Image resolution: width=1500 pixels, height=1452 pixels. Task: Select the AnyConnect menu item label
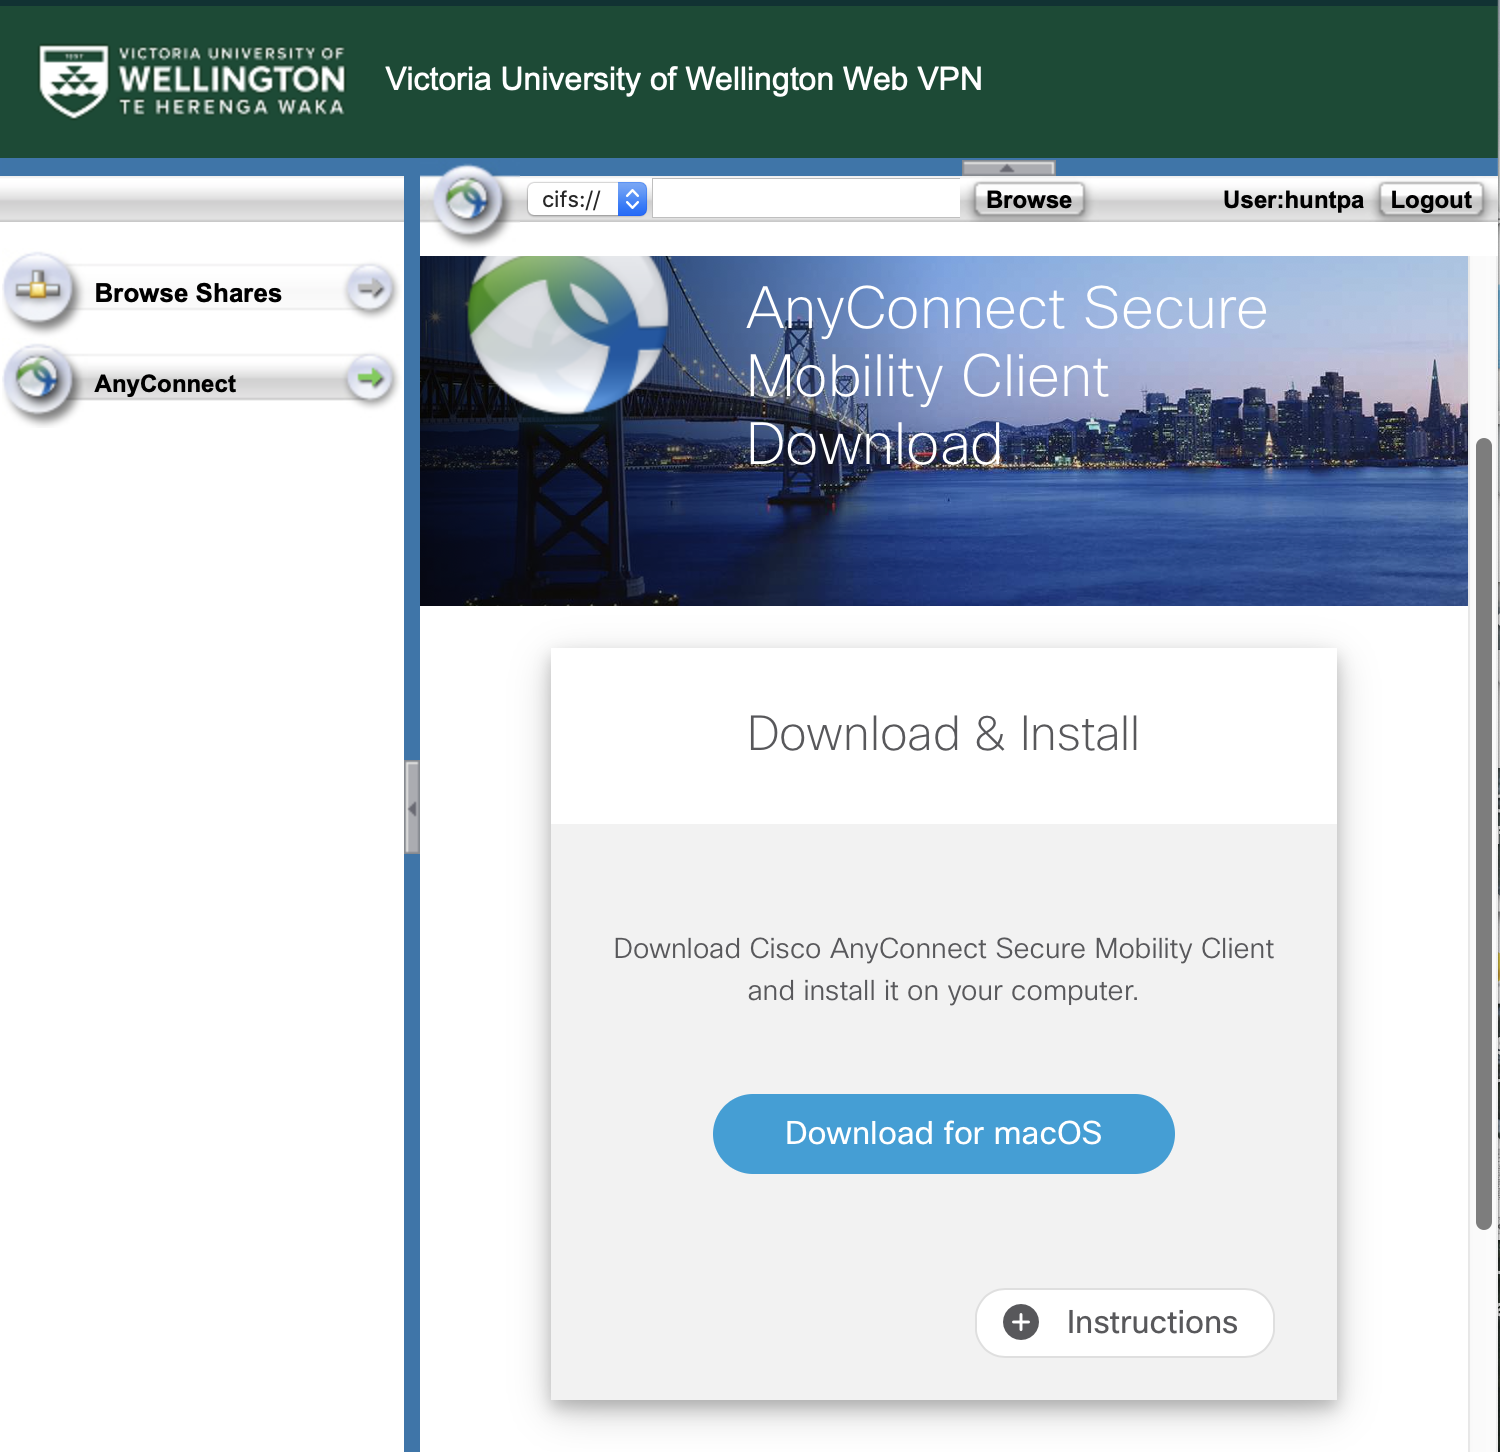click(165, 384)
